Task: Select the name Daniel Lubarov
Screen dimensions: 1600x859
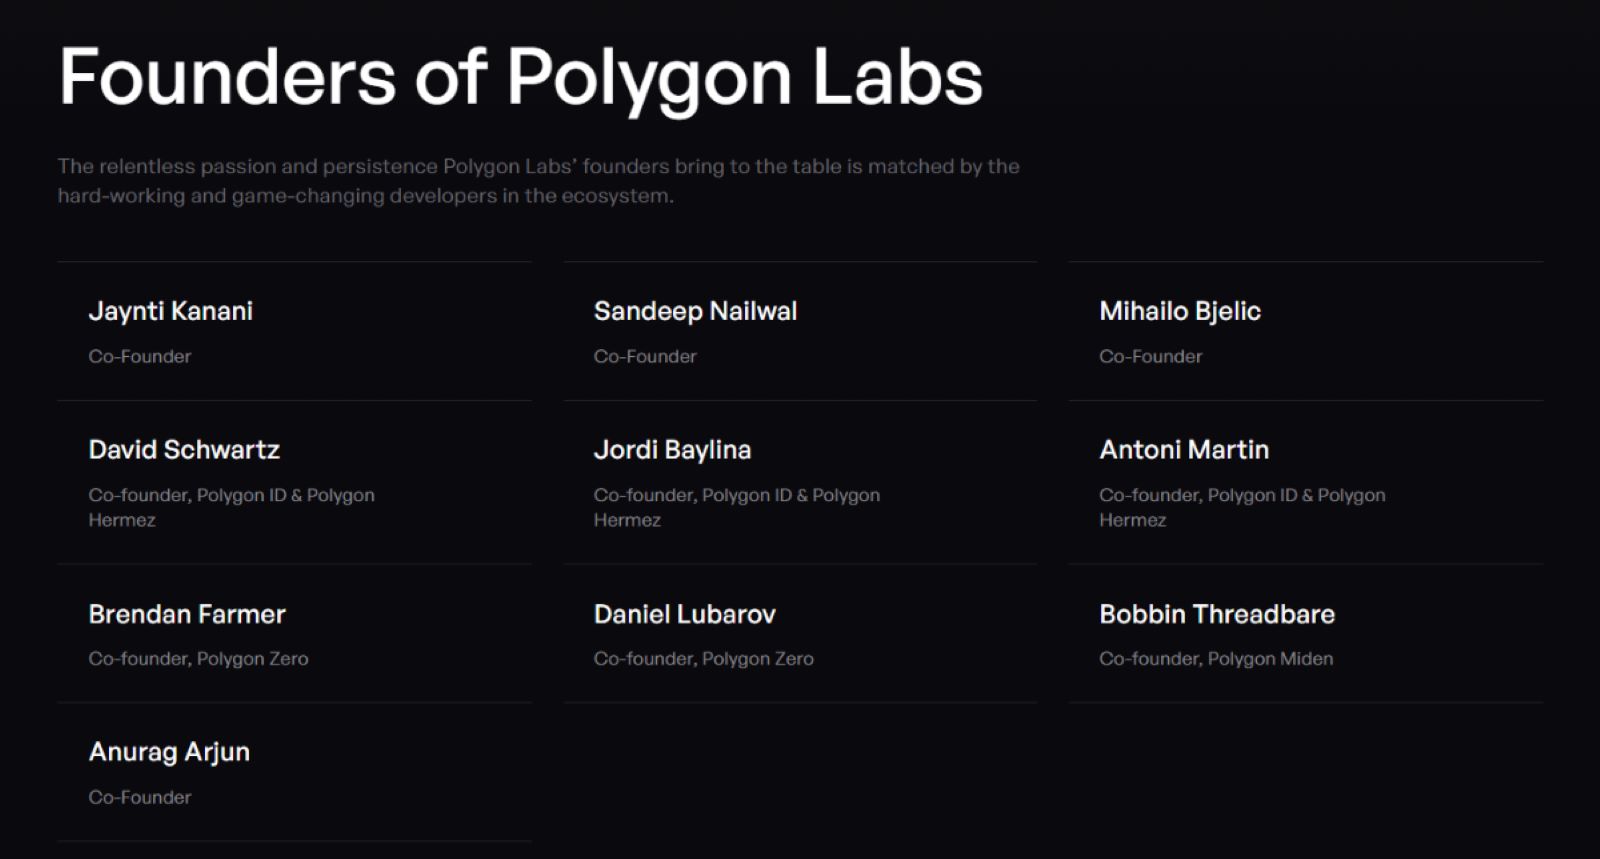Action: tap(685, 614)
